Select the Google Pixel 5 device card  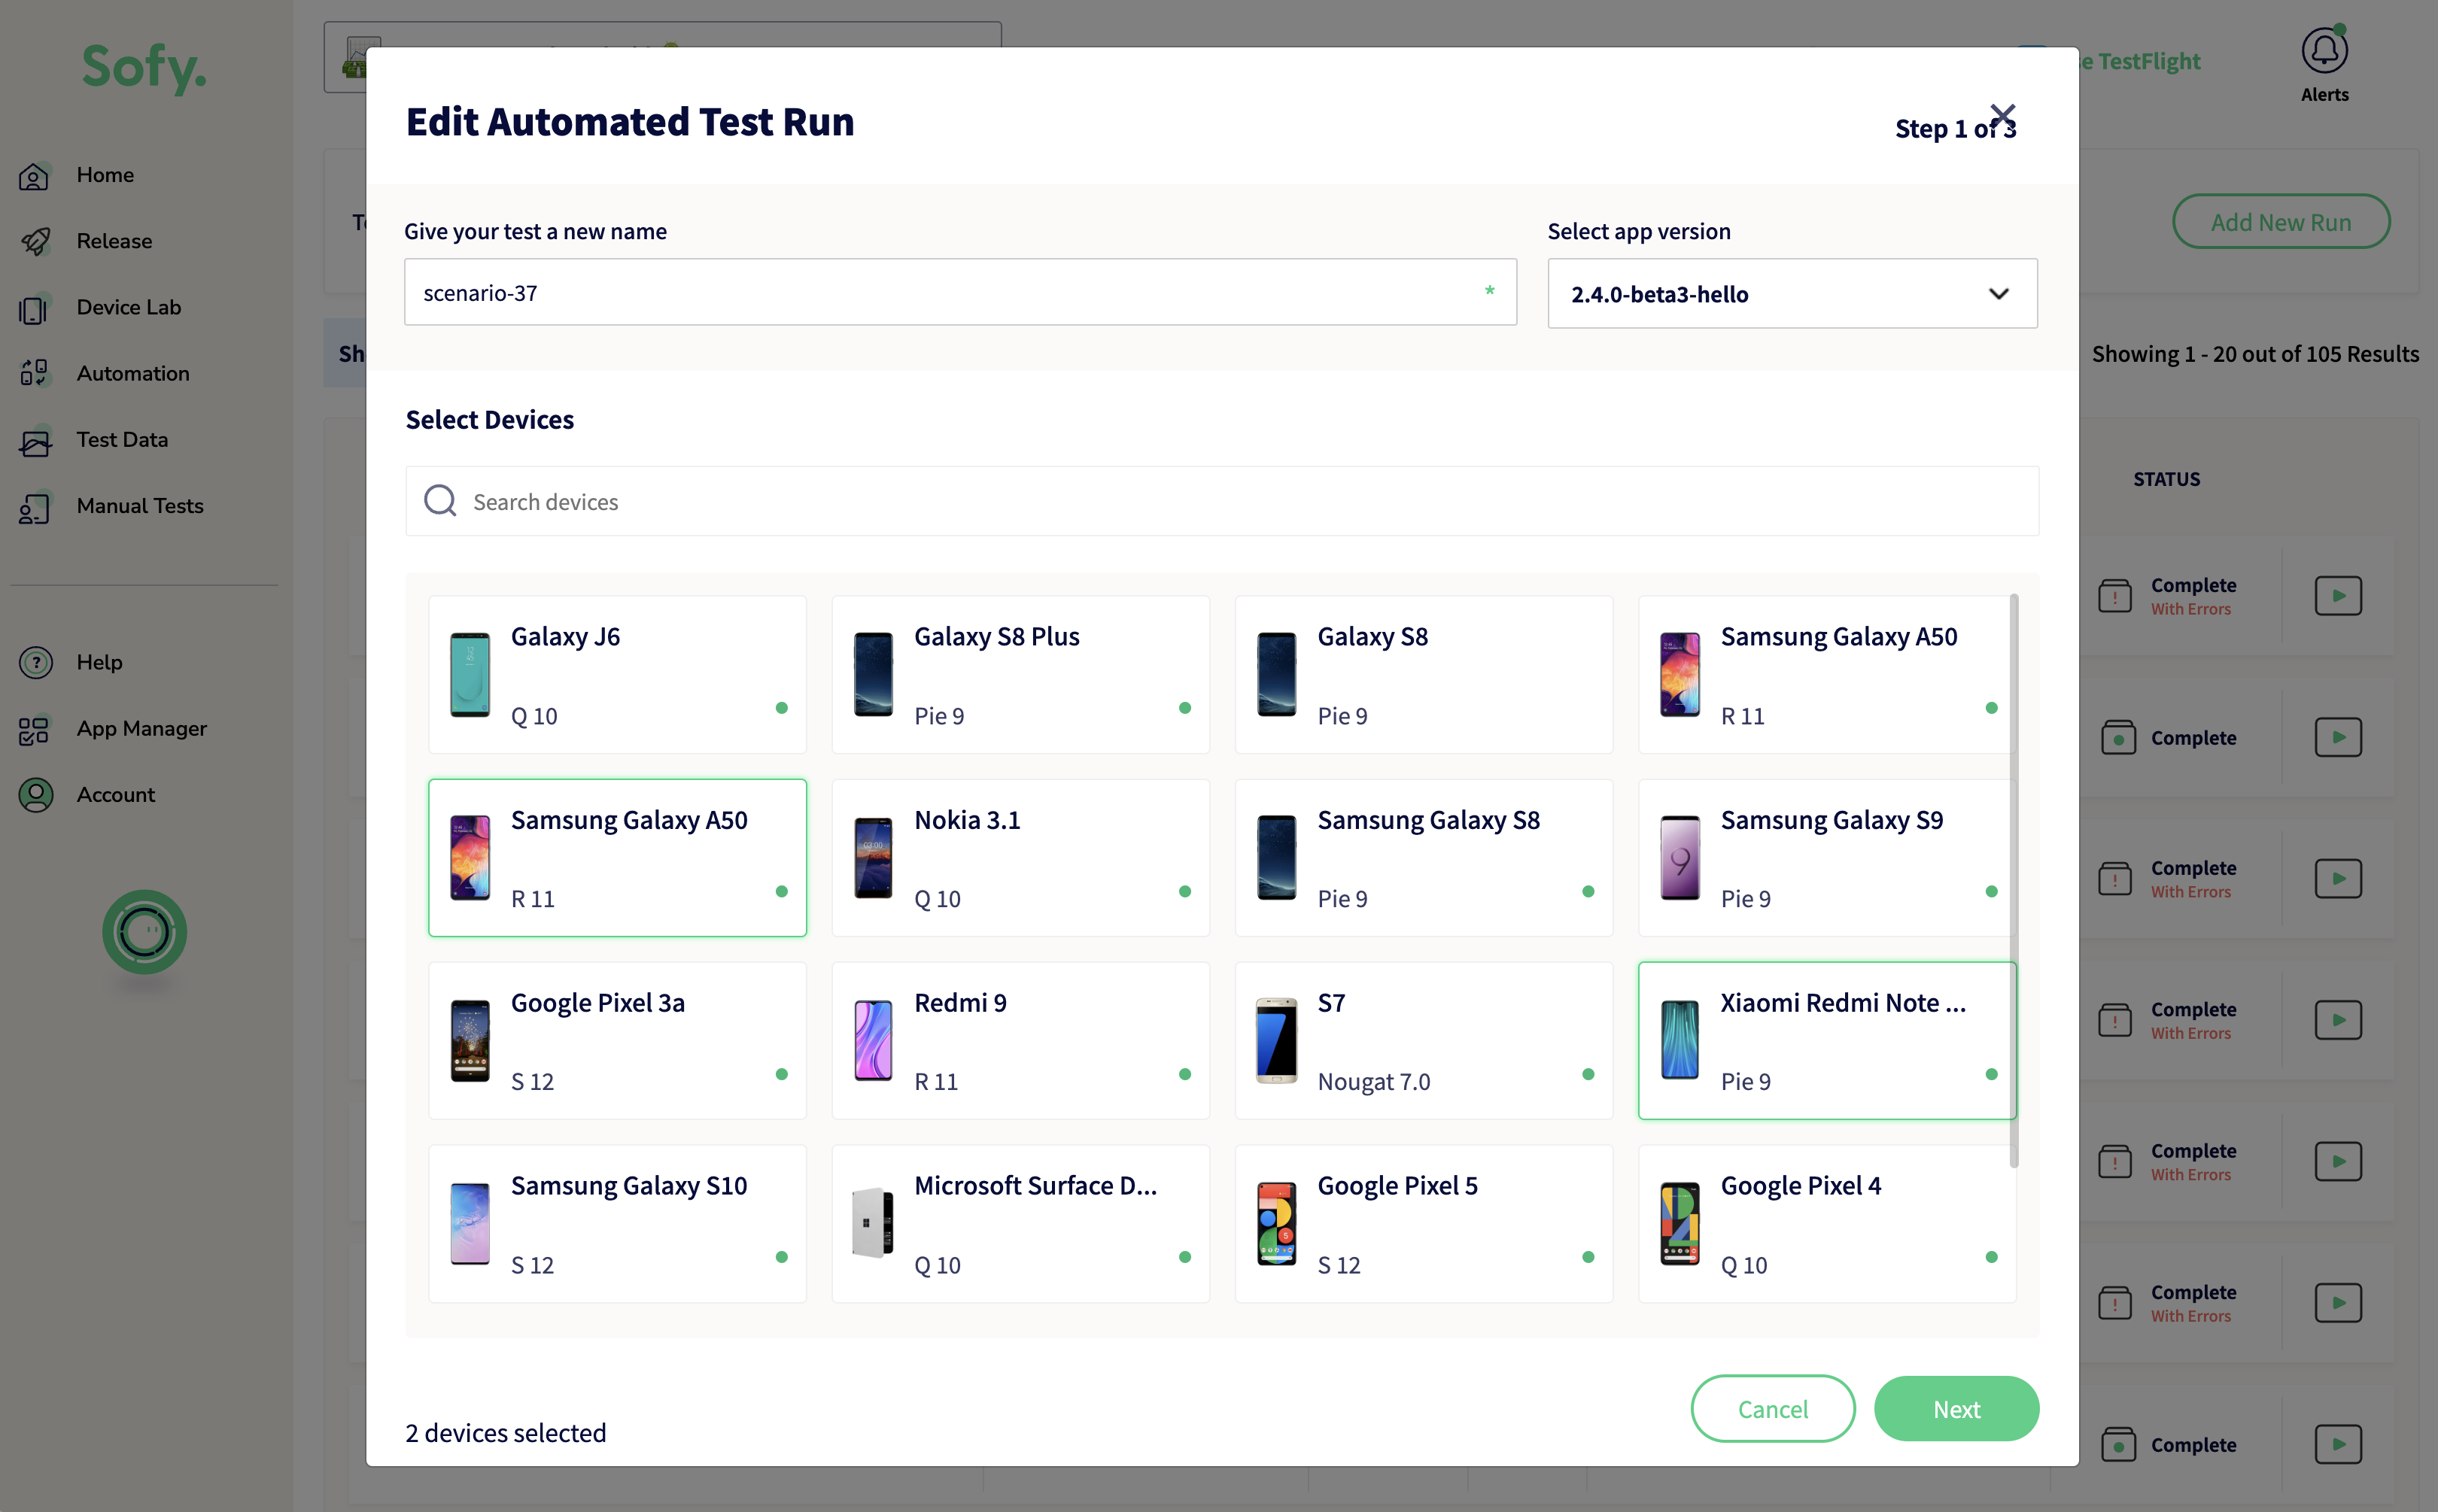(1424, 1224)
